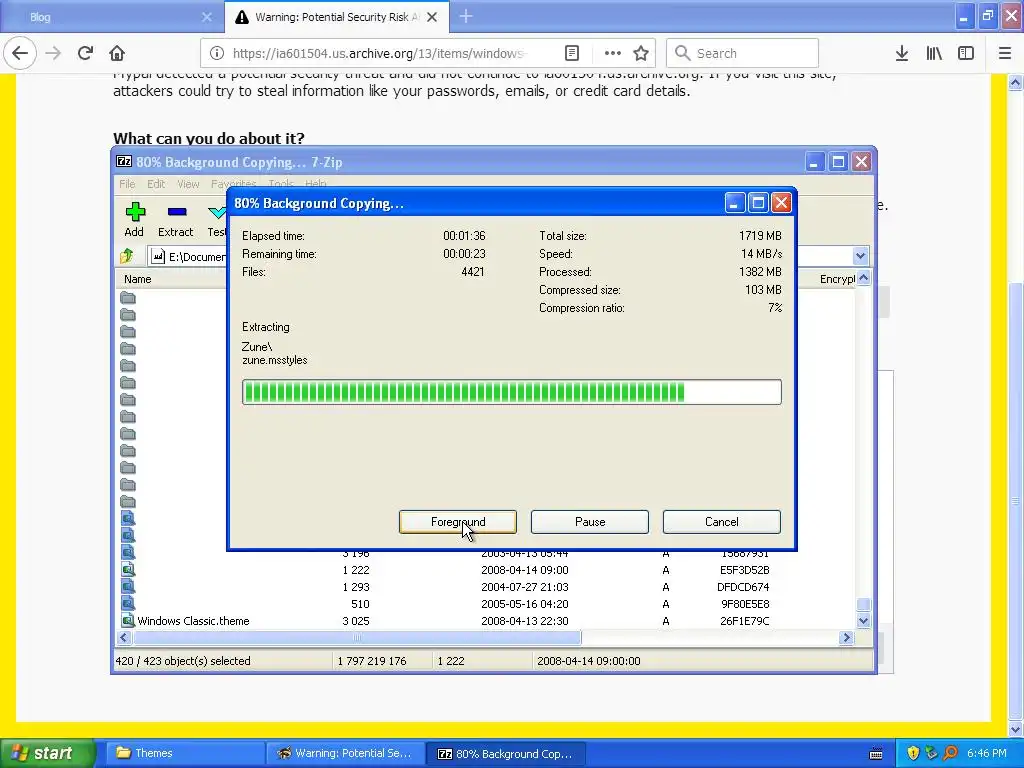Click the 9F80E5E8 CRC cell
The image size is (1024, 768).
[745, 604]
